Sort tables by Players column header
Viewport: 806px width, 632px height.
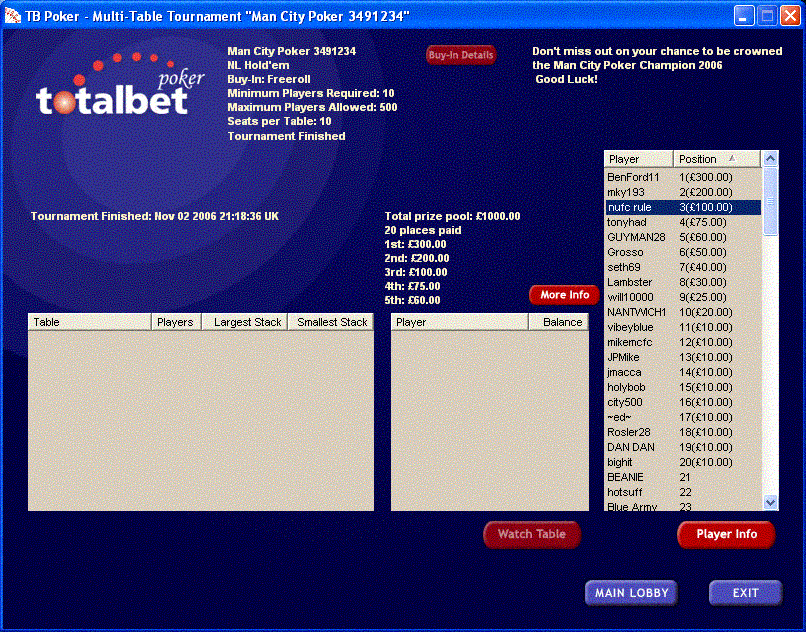[x=176, y=322]
